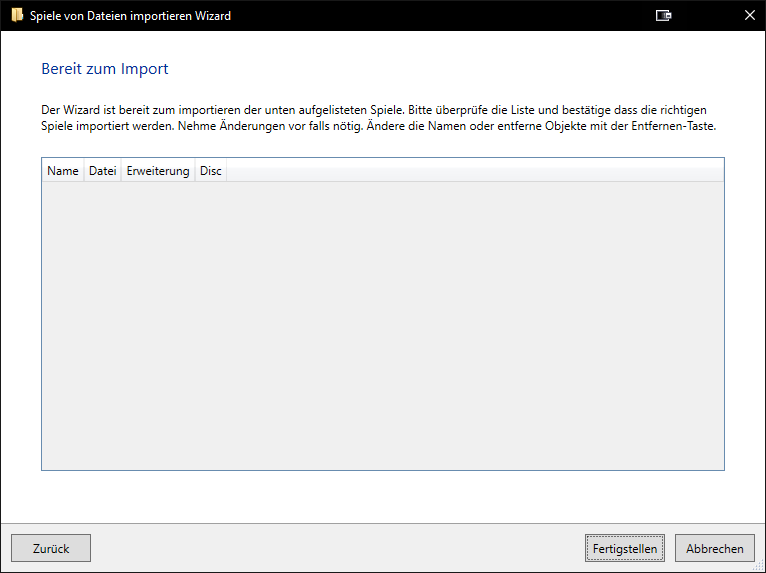Finish the import with Fertigstellen
The image size is (766, 573).
click(x=625, y=548)
